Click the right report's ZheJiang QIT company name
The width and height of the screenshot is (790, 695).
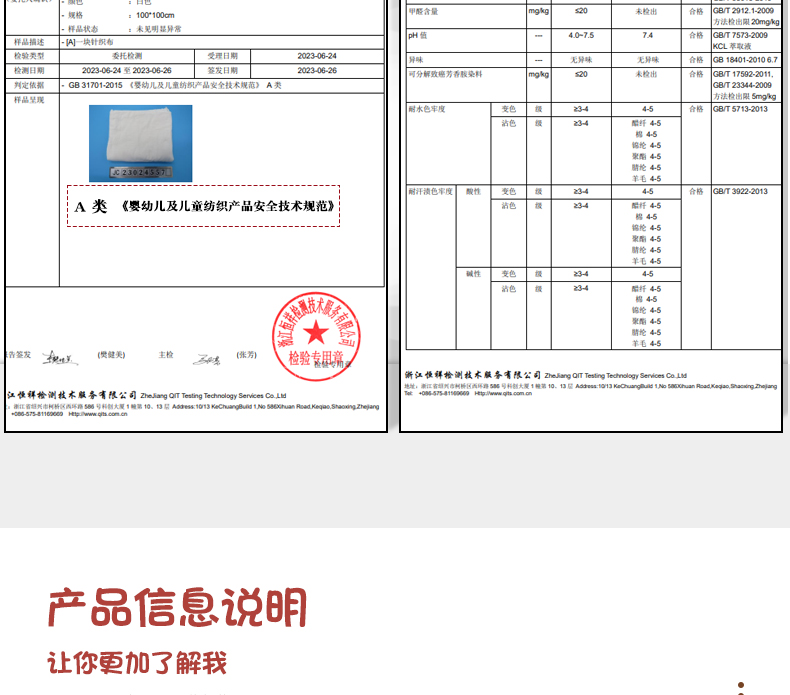click(616, 375)
